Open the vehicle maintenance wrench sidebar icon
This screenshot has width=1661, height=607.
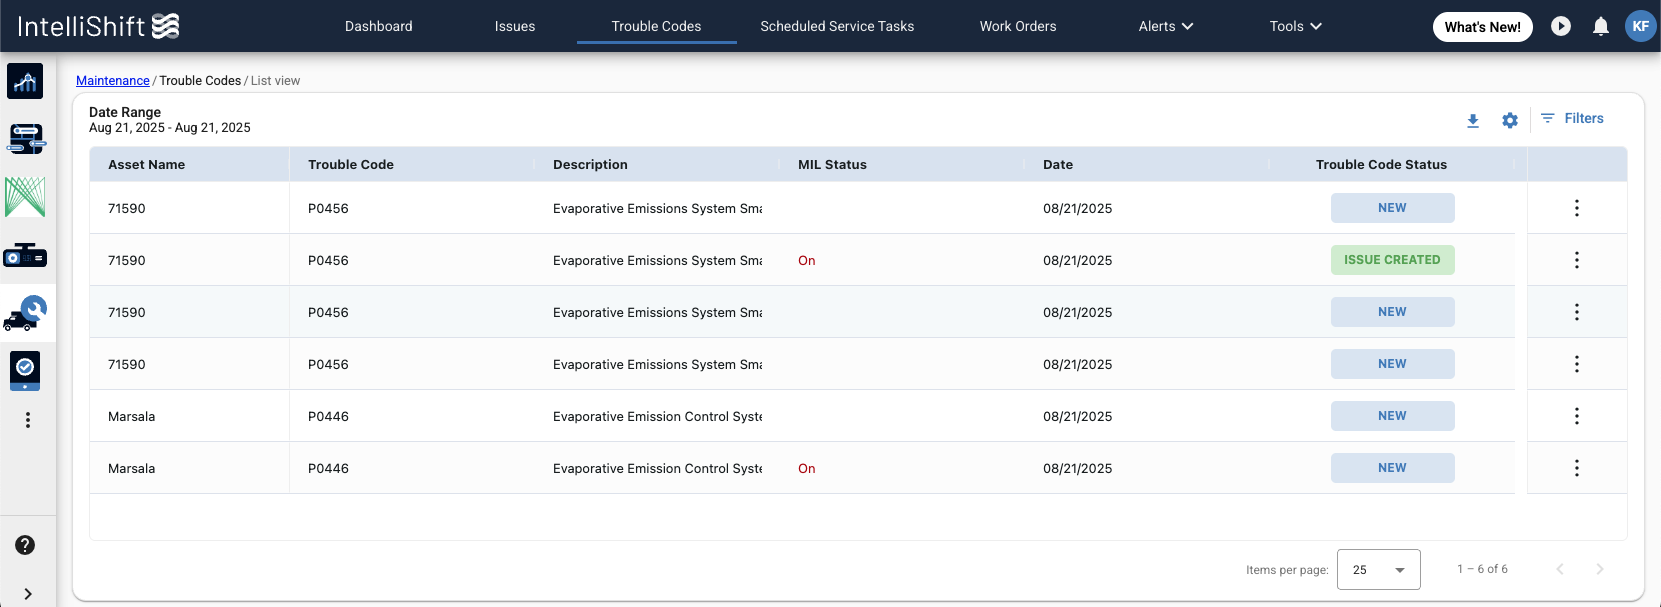click(25, 313)
